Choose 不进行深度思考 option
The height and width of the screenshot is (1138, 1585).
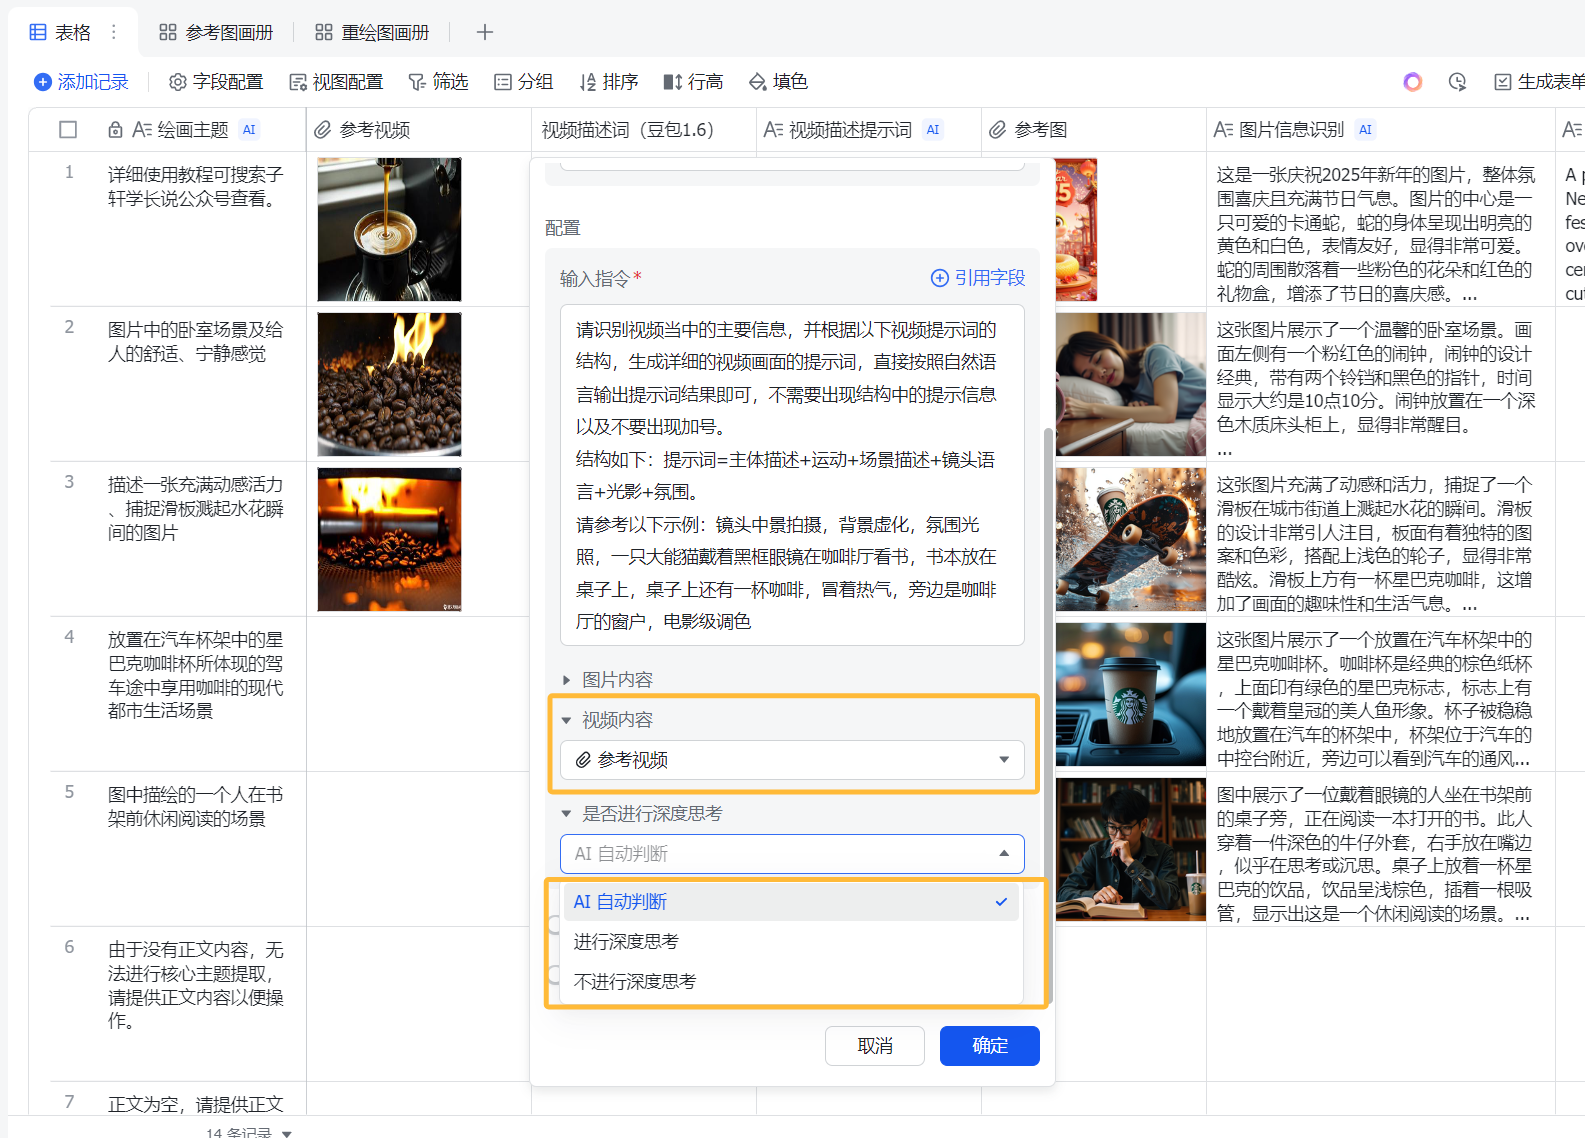click(791, 982)
